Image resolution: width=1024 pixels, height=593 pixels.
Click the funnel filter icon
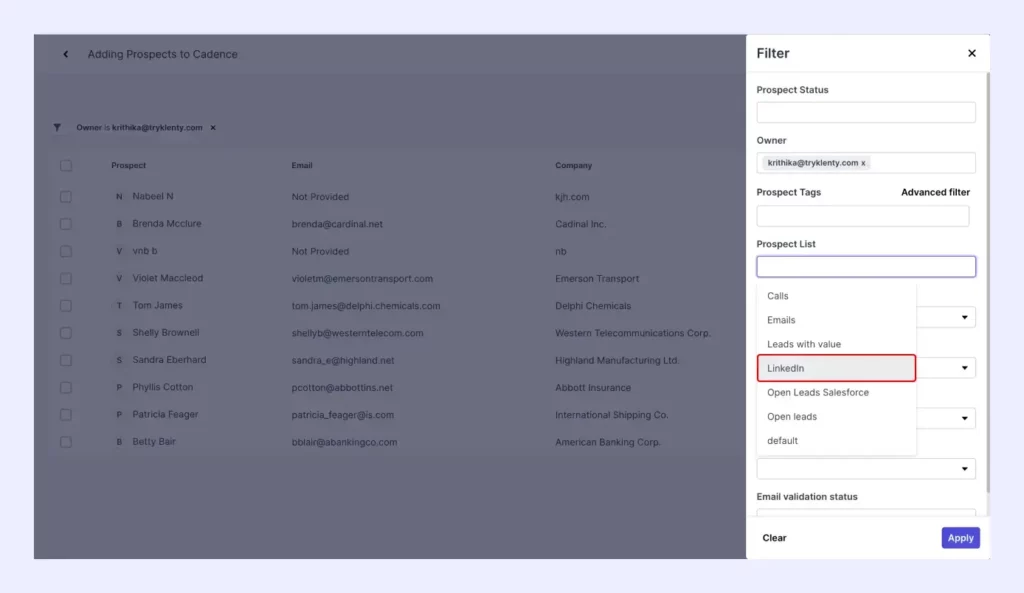(x=57, y=127)
